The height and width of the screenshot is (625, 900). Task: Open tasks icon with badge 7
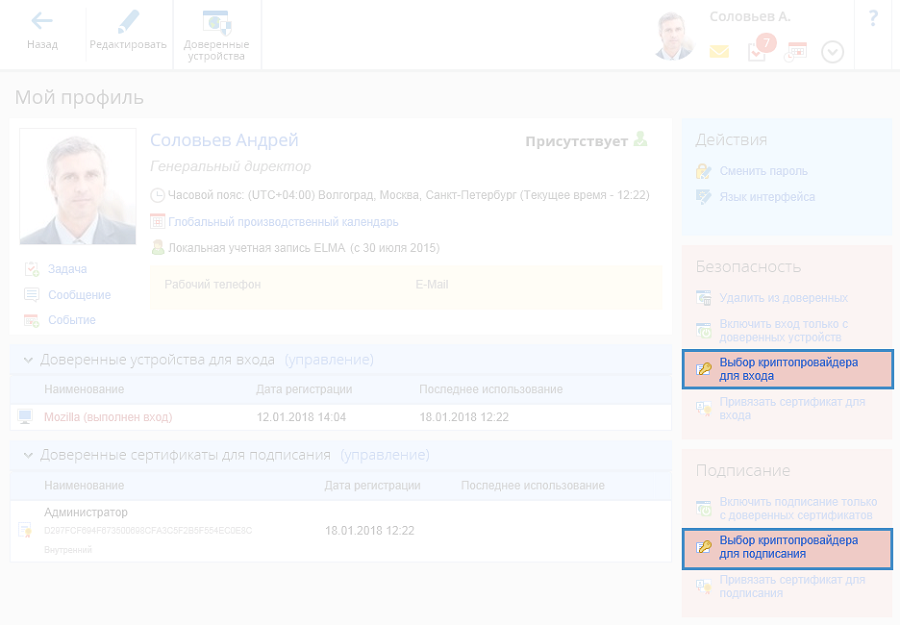click(x=759, y=50)
